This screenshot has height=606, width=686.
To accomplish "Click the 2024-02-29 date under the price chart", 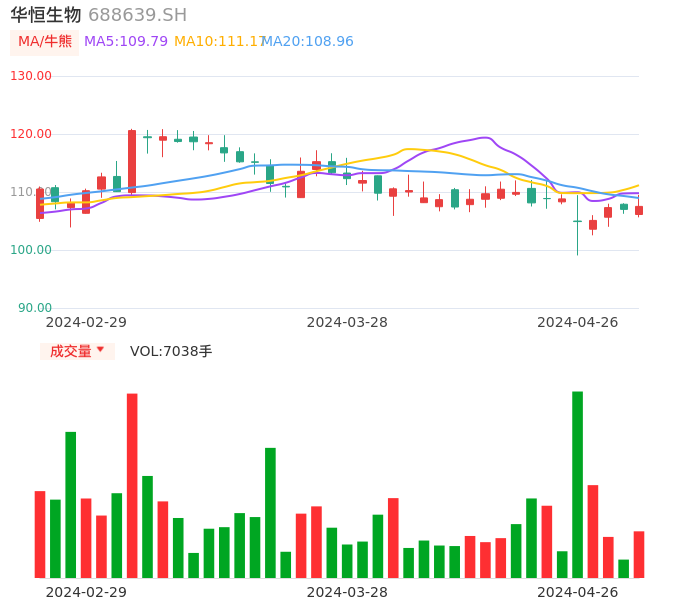I will coord(86,322).
